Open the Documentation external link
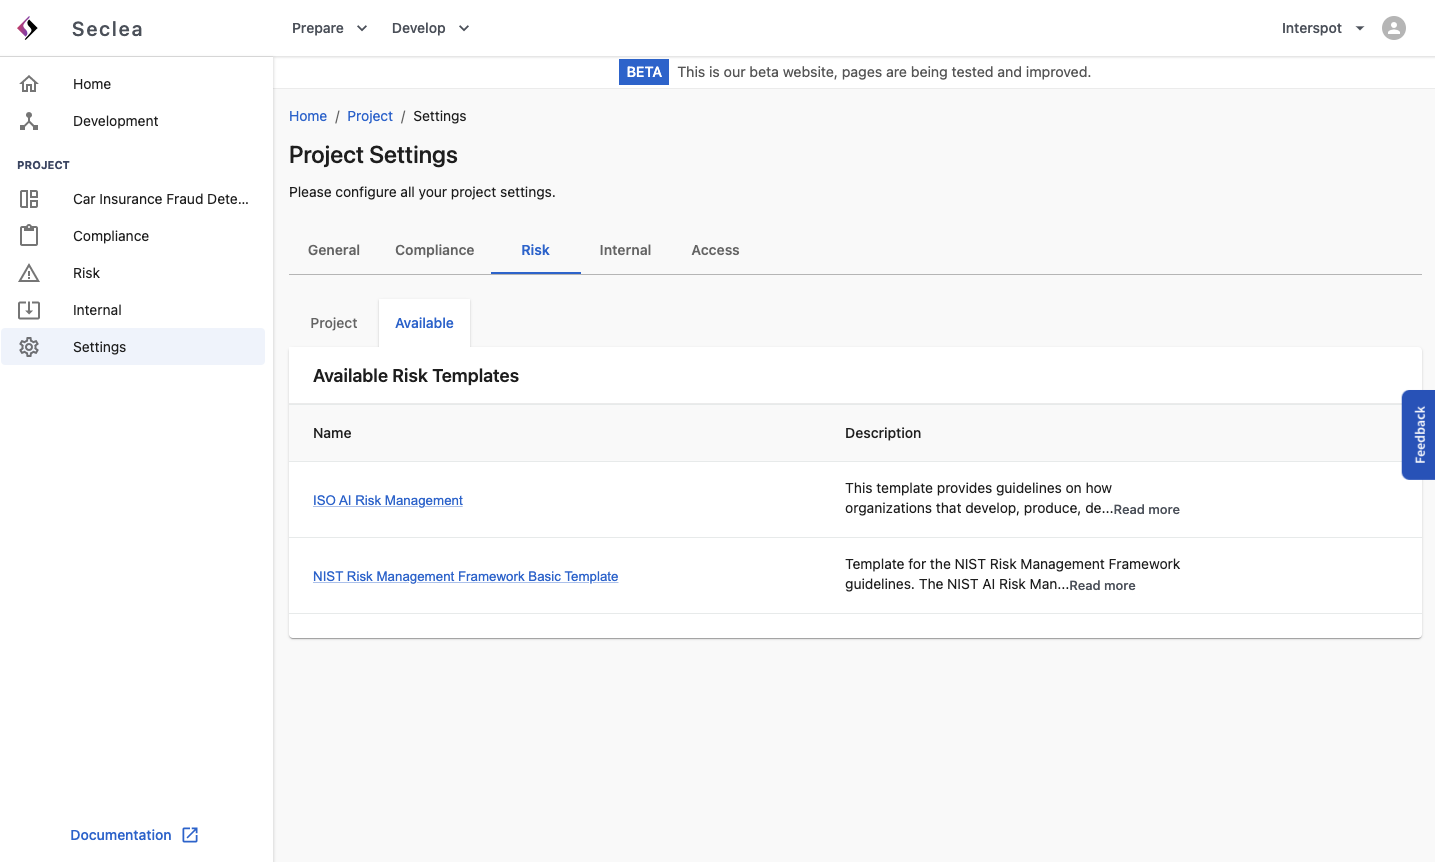 [134, 835]
